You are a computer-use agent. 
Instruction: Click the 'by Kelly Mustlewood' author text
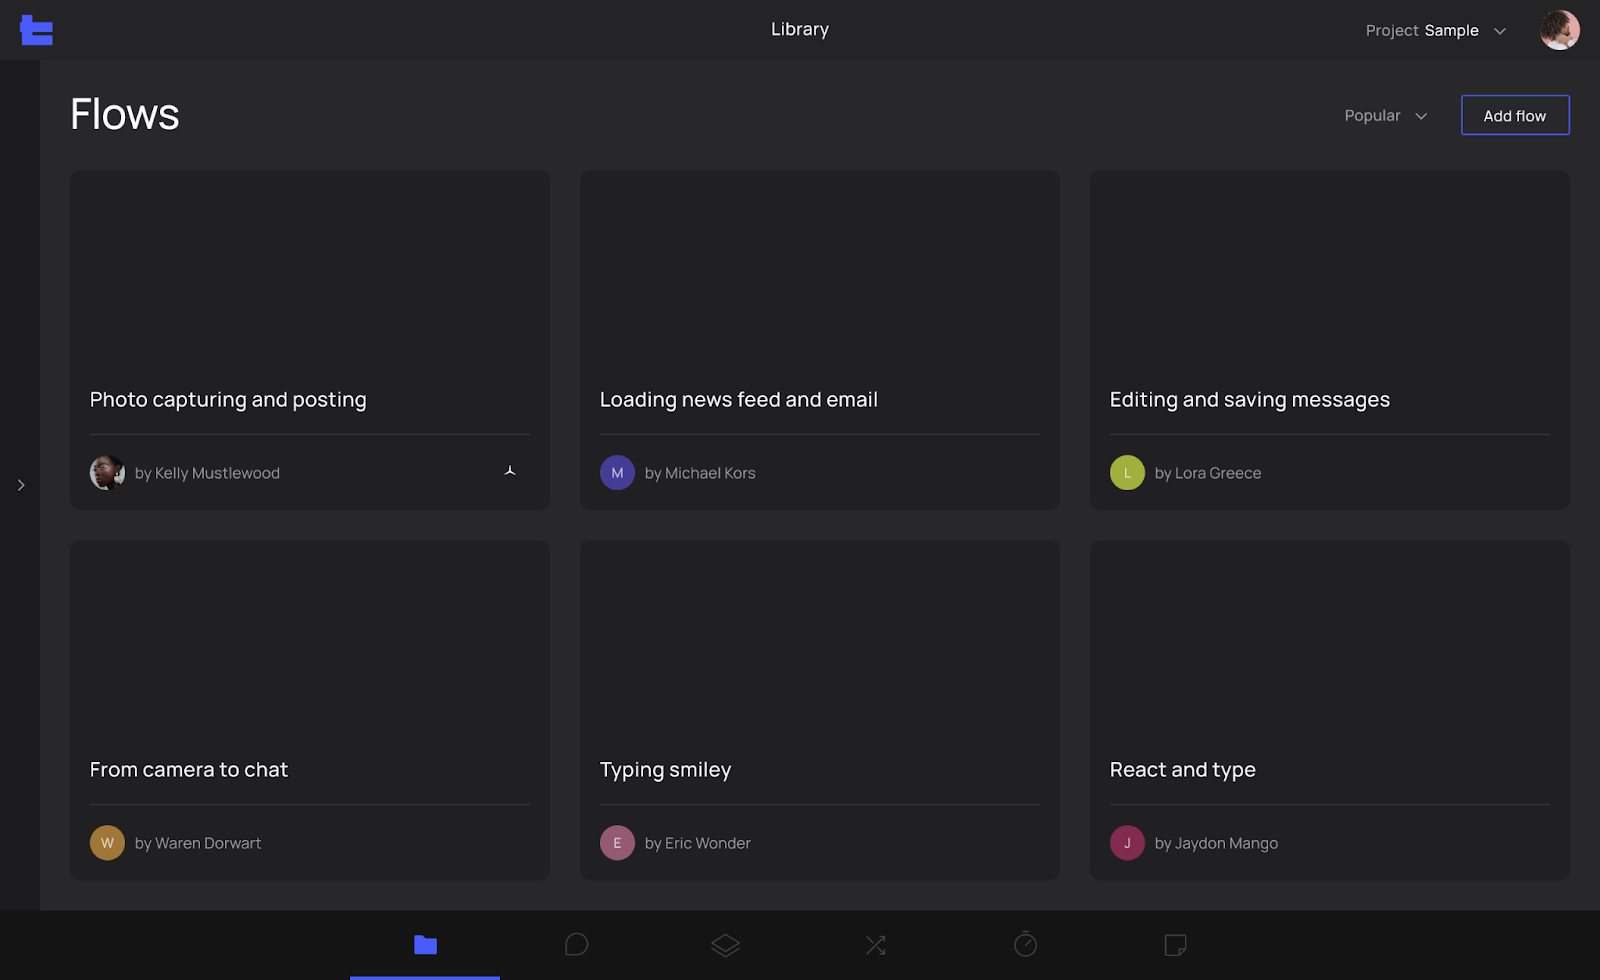[207, 473]
